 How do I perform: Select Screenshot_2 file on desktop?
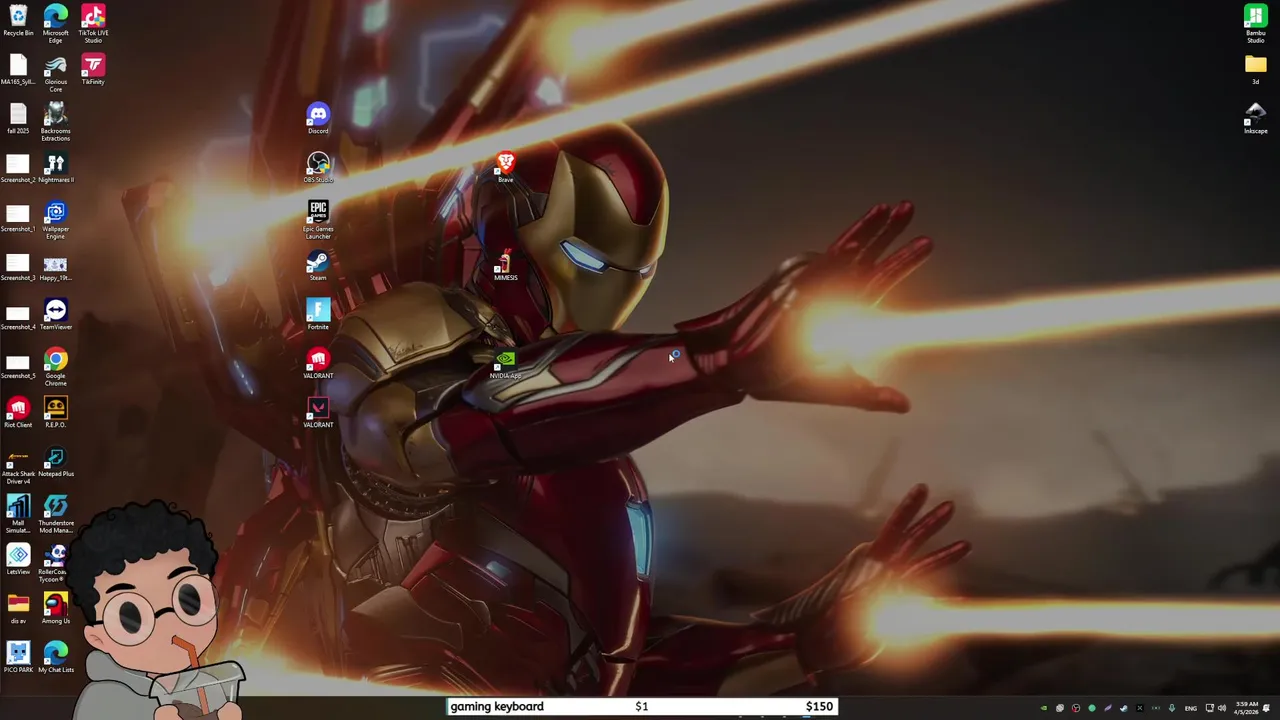pos(18,167)
